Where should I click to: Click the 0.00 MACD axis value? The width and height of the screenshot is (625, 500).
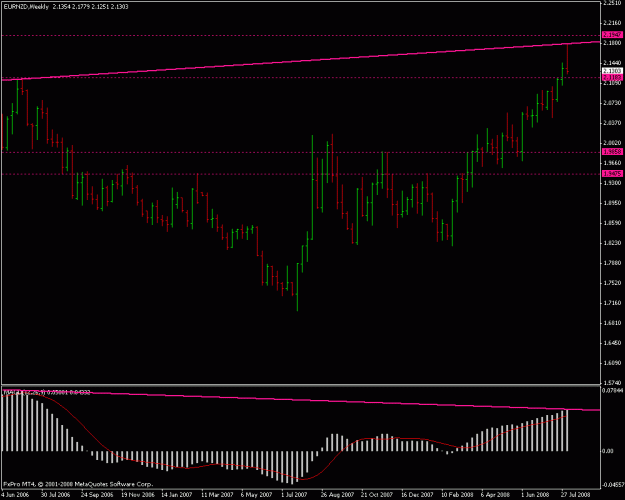609,451
